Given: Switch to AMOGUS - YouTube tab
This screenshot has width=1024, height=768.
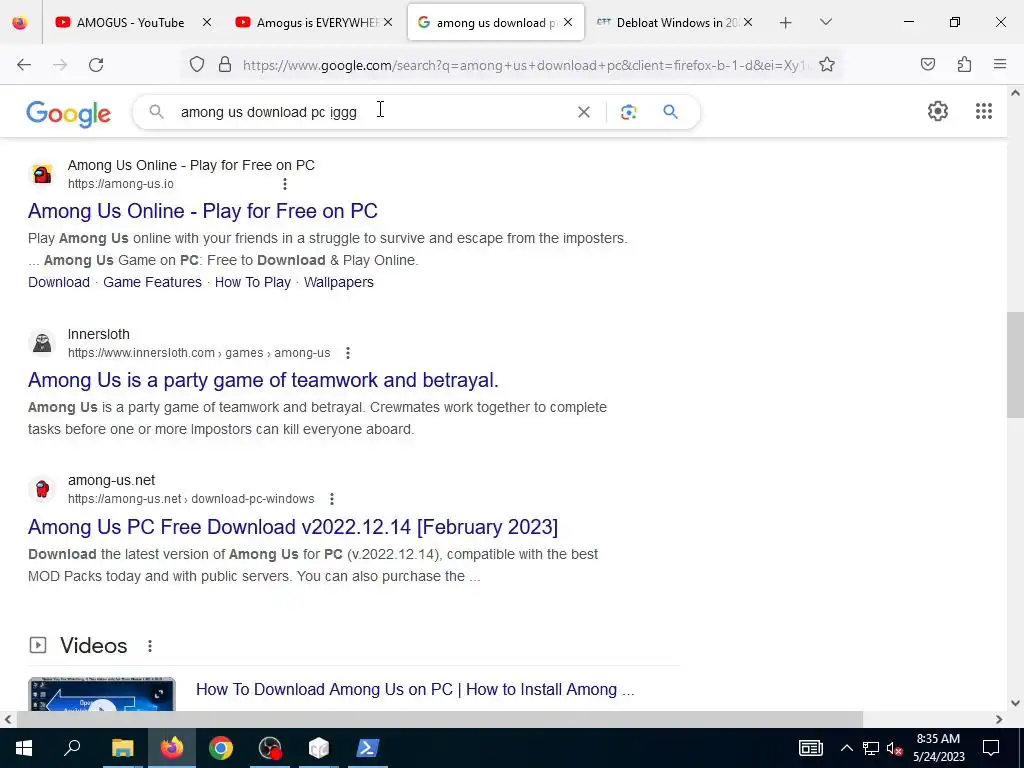Looking at the screenshot, I should pyautogui.click(x=131, y=22).
